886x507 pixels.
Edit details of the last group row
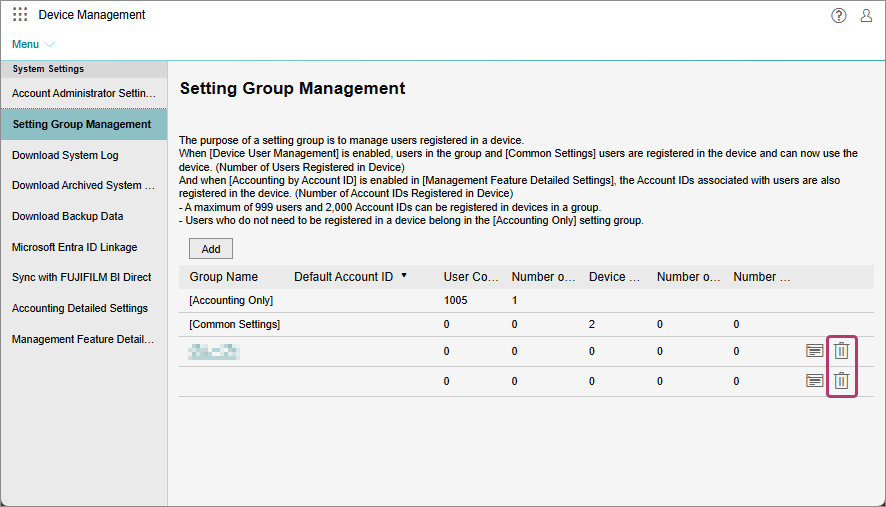pyautogui.click(x=815, y=381)
